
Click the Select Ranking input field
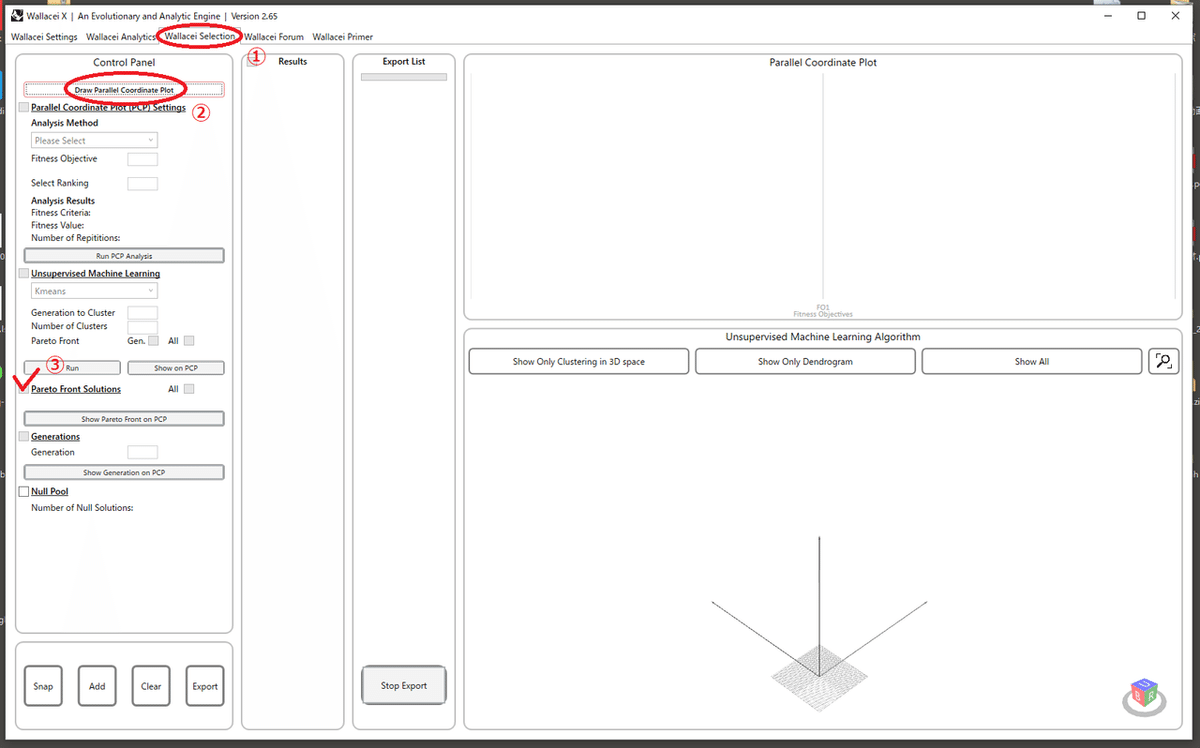[142, 183]
